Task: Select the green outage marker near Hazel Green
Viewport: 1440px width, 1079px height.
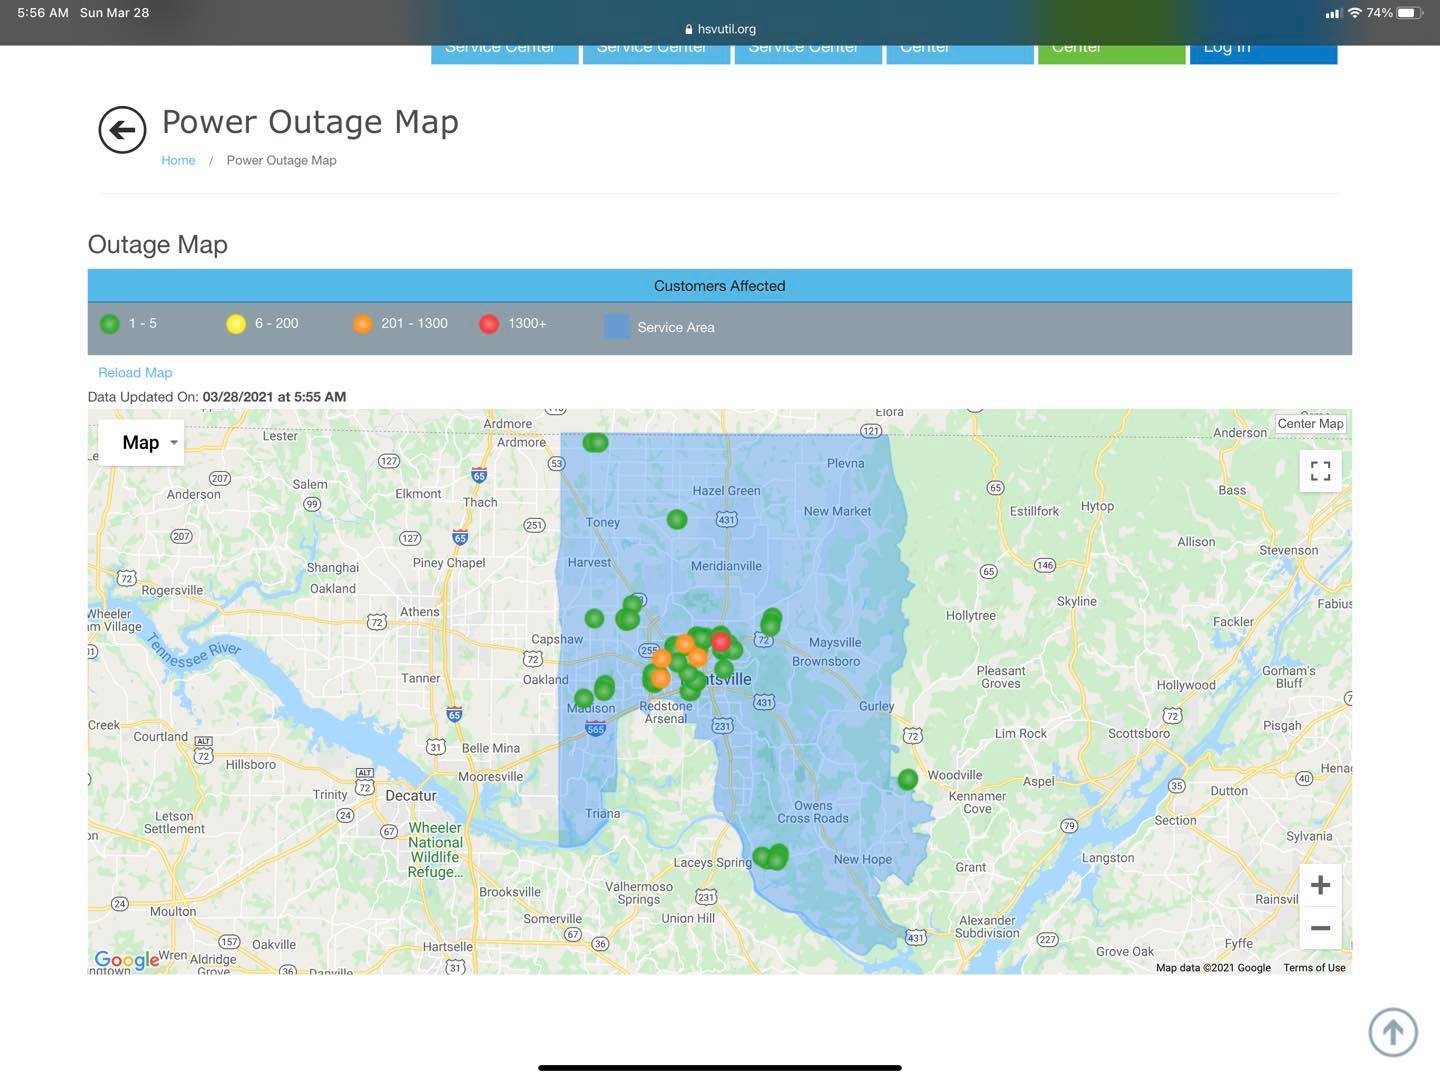Action: pos(677,519)
